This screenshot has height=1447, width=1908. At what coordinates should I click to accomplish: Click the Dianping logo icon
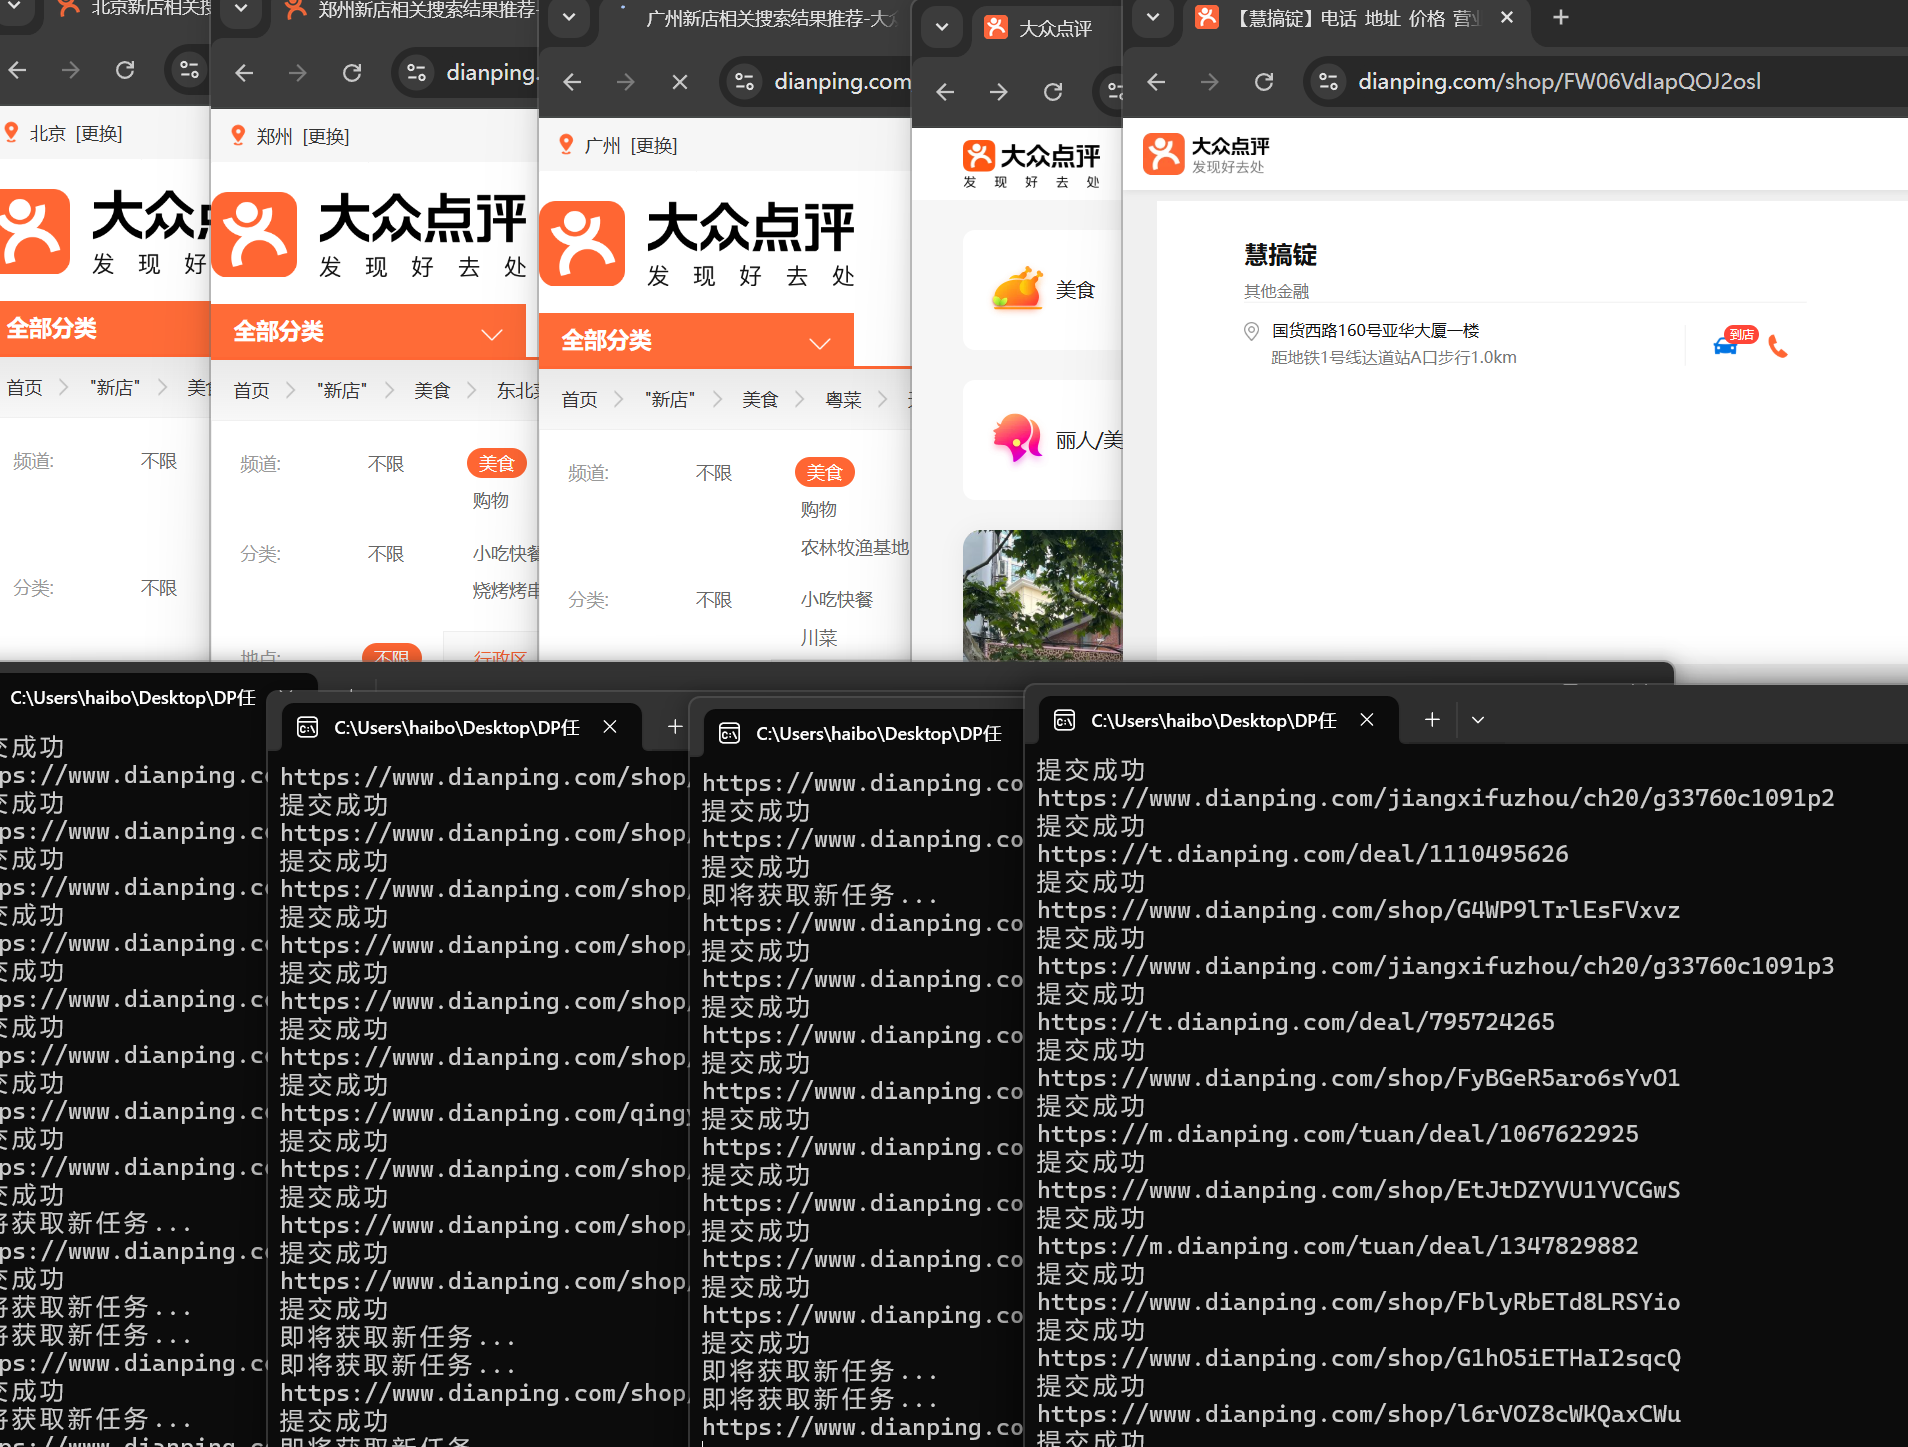(x=1166, y=153)
